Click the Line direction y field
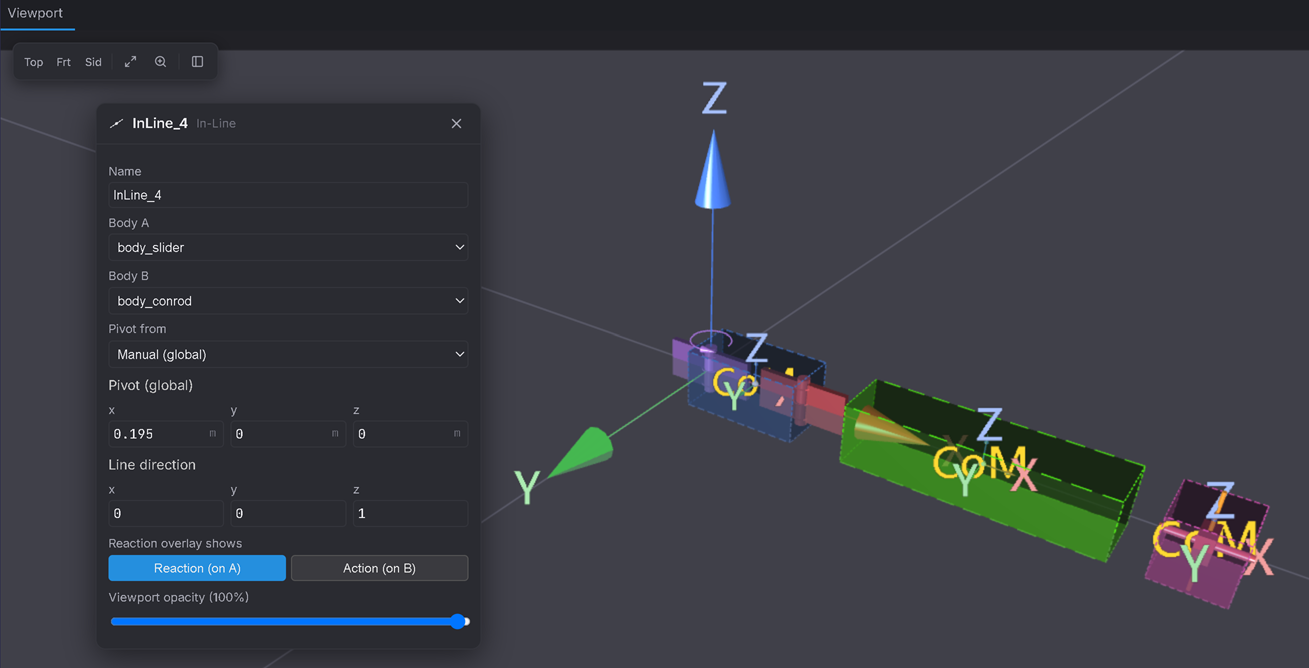The height and width of the screenshot is (668, 1309). (x=288, y=513)
